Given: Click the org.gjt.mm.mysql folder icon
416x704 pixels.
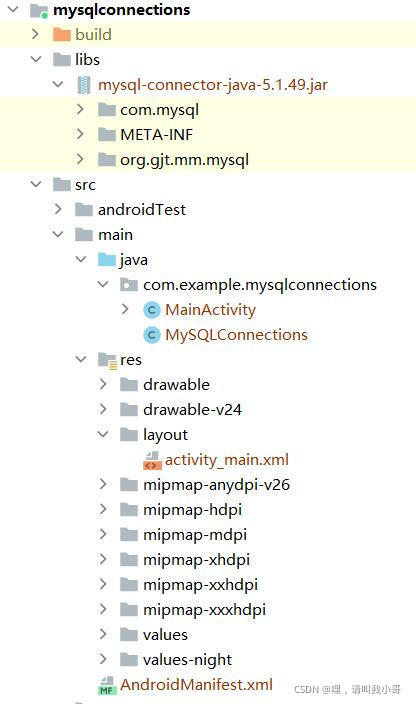Looking at the screenshot, I should [107, 160].
